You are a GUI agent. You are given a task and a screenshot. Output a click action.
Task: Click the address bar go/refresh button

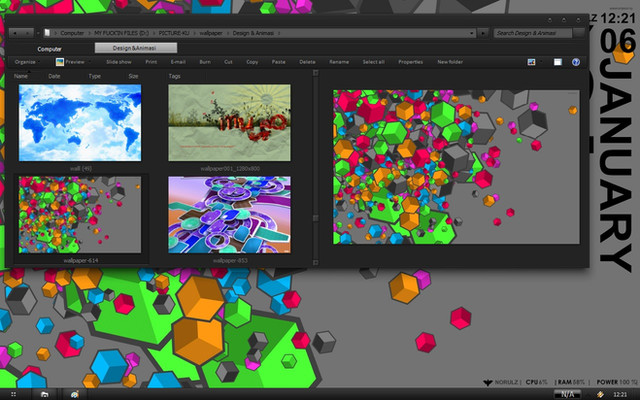[x=483, y=33]
